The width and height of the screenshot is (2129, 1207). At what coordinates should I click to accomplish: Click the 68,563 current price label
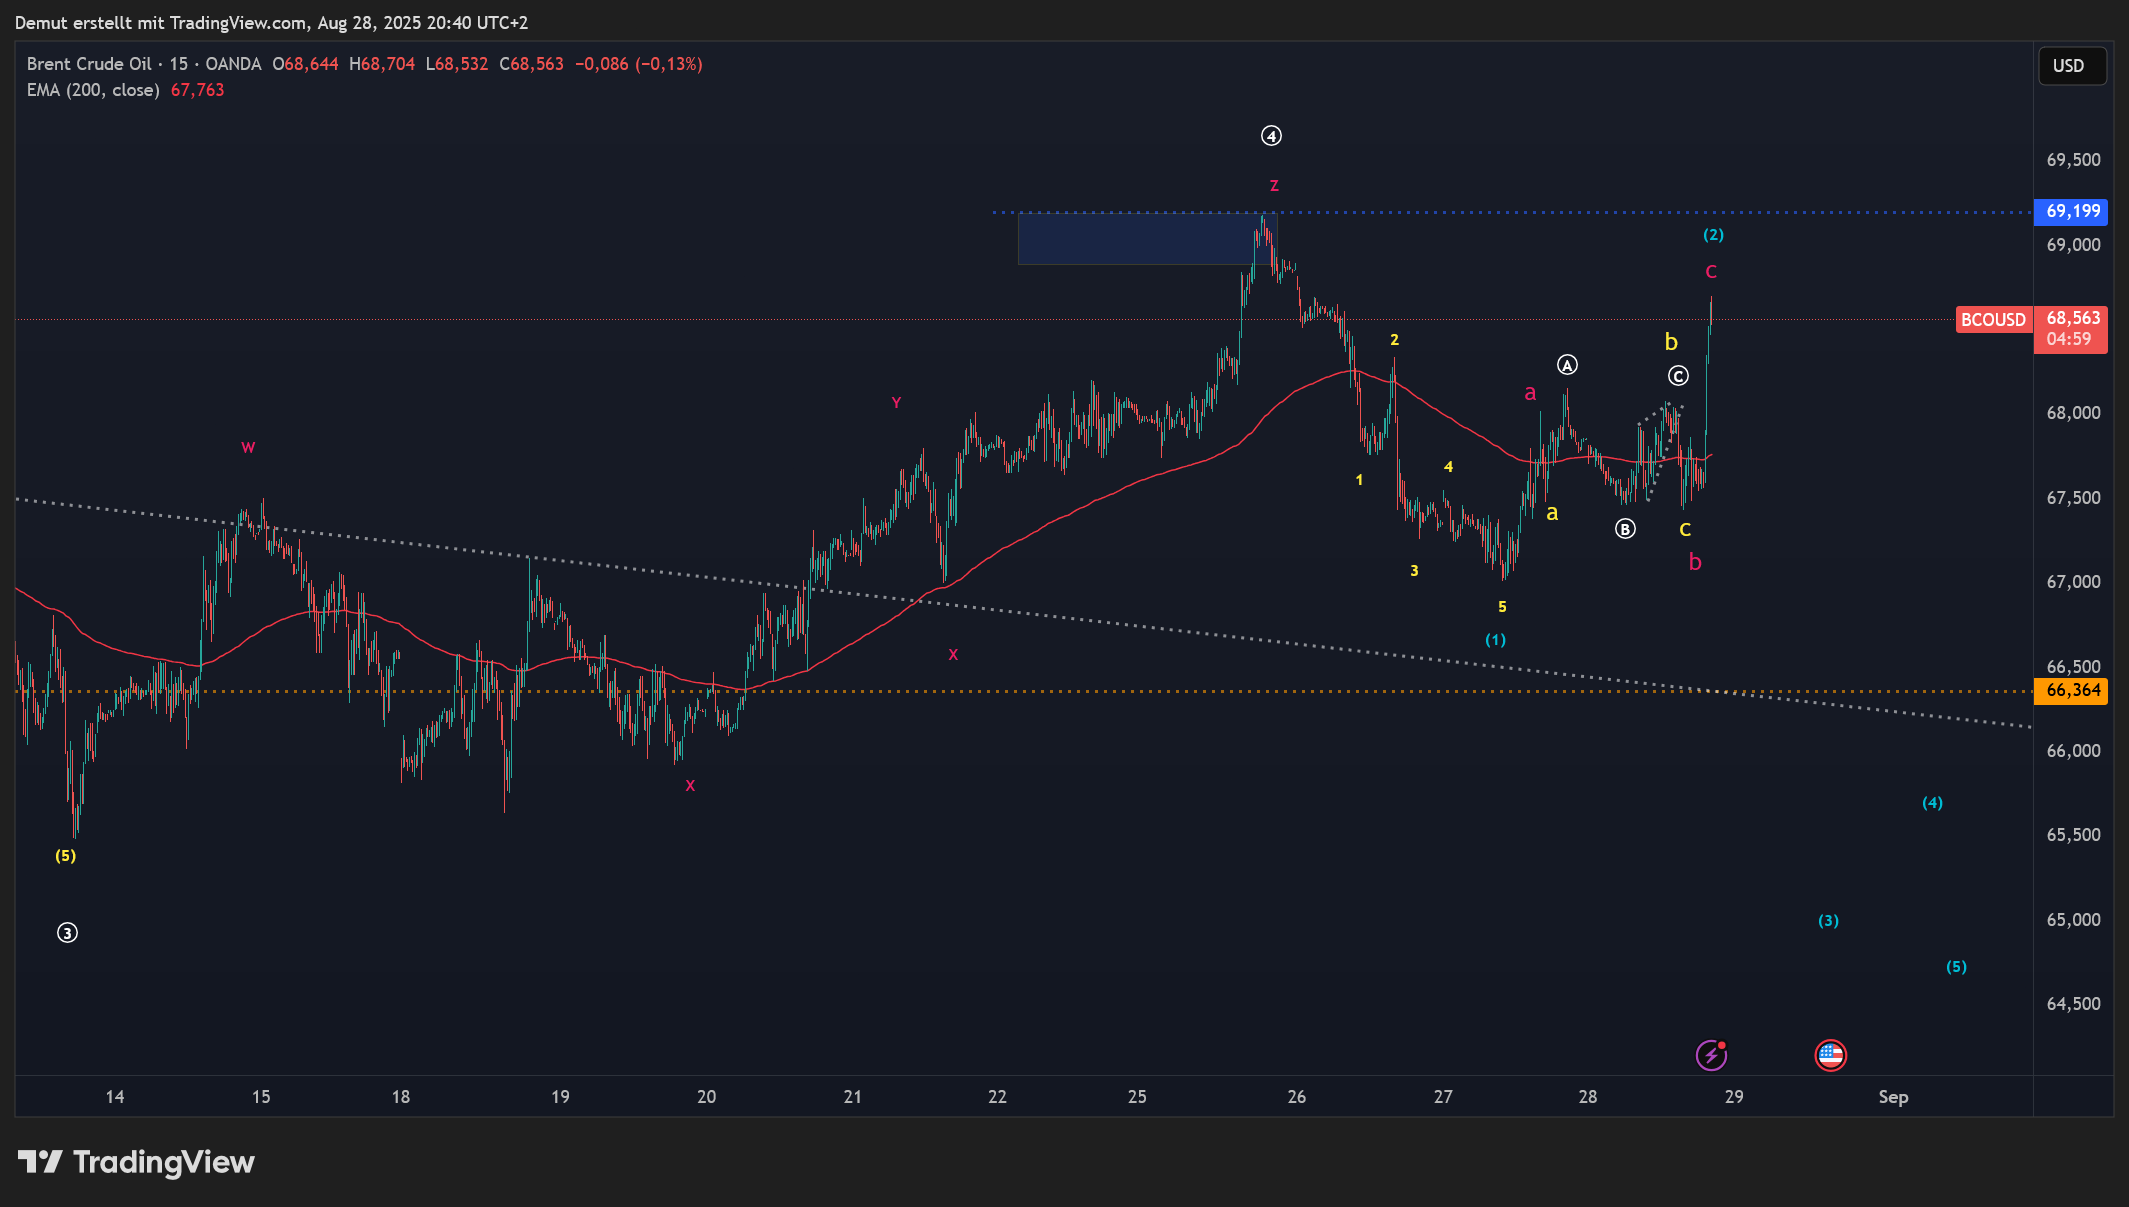(x=2072, y=319)
